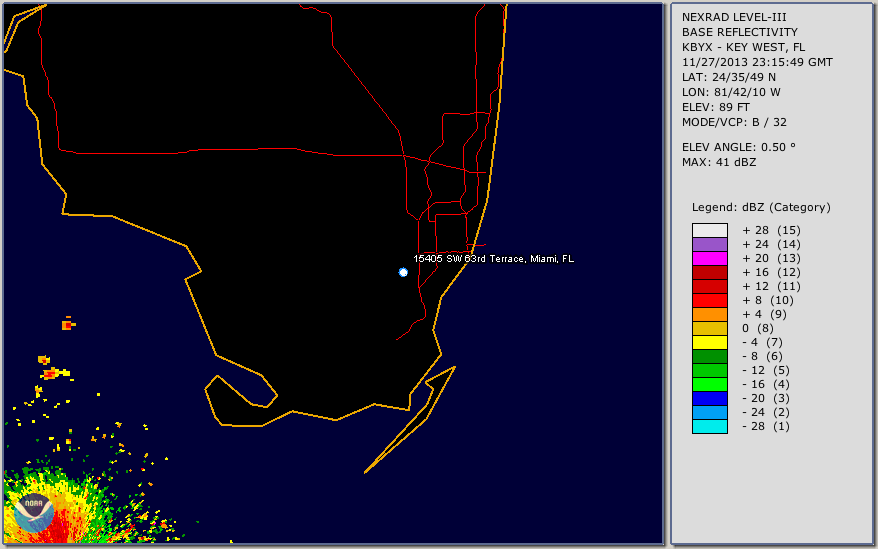
Task: Click the NOAA logo on the map
Action: 34,513
